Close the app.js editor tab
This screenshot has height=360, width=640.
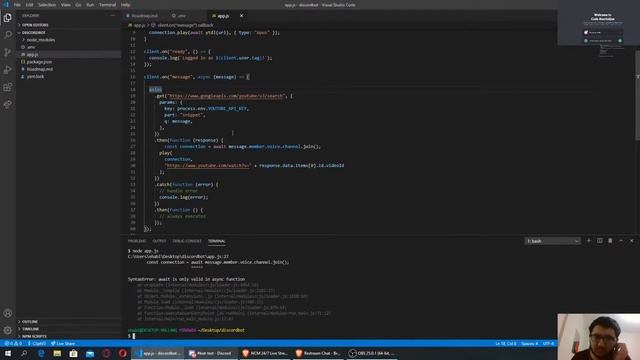point(241,16)
